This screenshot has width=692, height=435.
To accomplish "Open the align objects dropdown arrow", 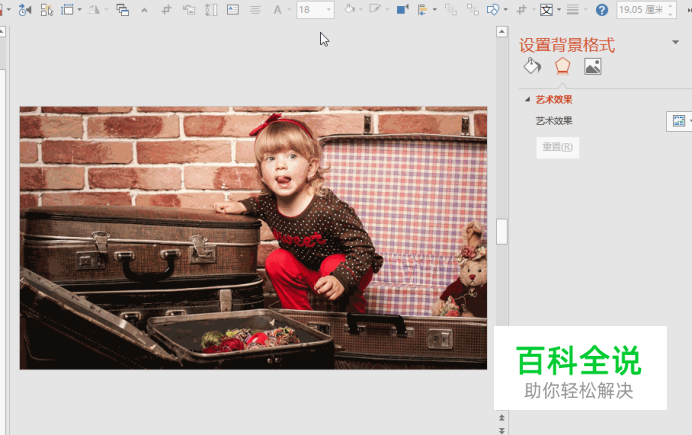I will 433,10.
